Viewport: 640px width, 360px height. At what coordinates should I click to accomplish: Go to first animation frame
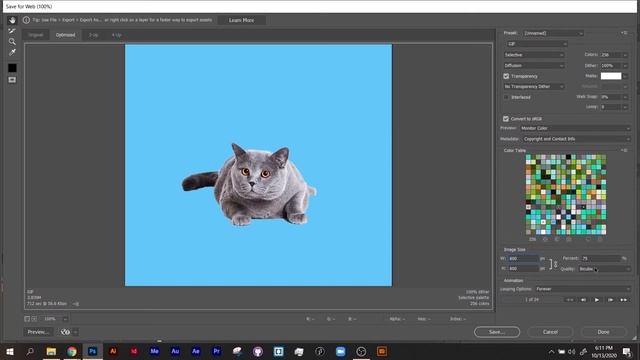[x=570, y=300]
